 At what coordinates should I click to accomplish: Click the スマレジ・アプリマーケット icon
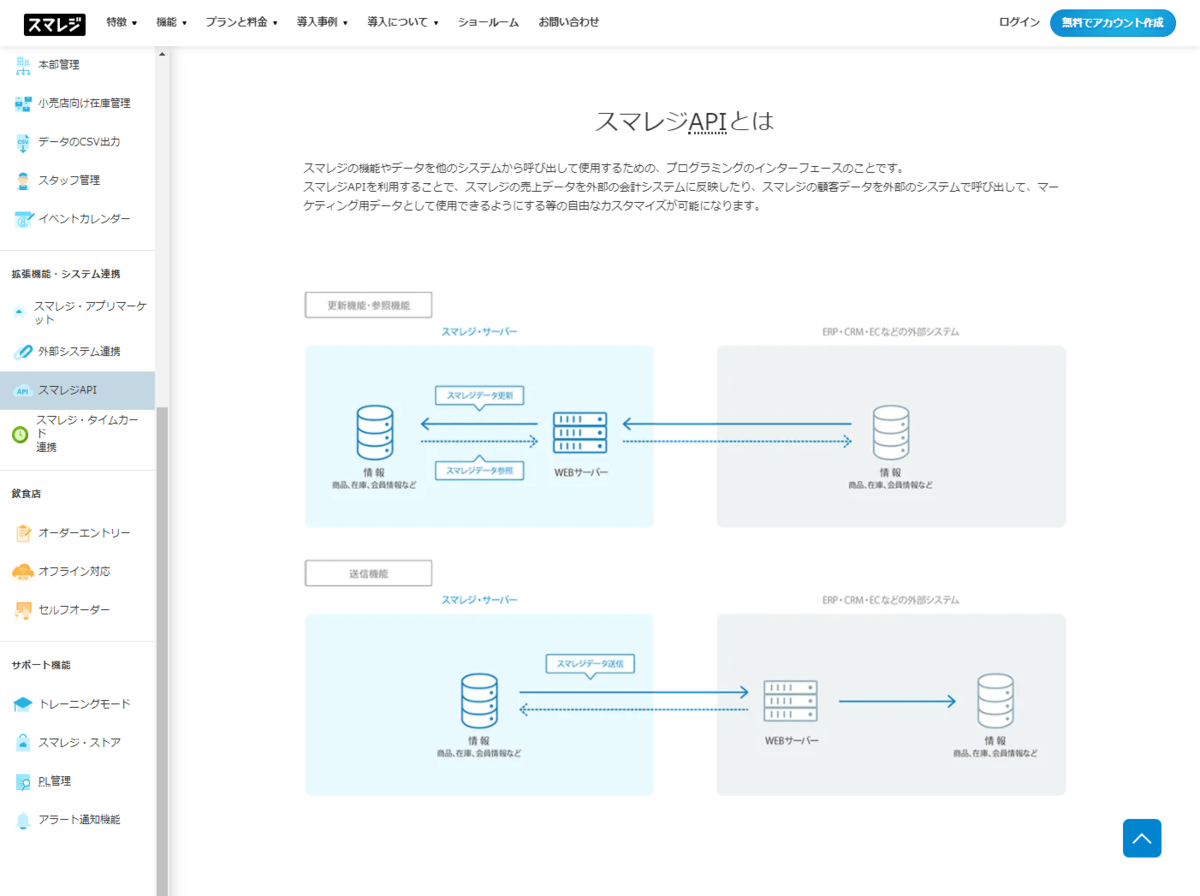pos(20,313)
